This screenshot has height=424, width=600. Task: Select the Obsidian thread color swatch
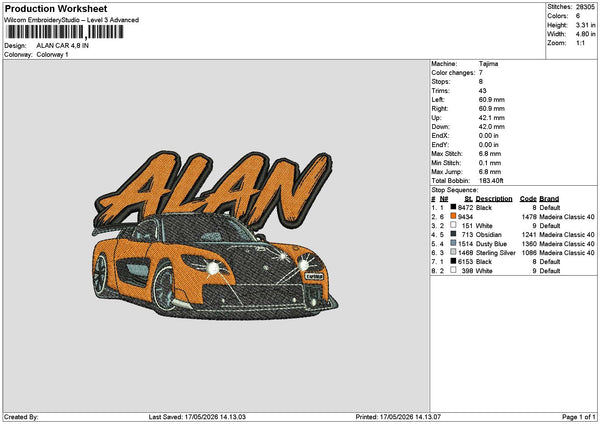click(x=453, y=234)
